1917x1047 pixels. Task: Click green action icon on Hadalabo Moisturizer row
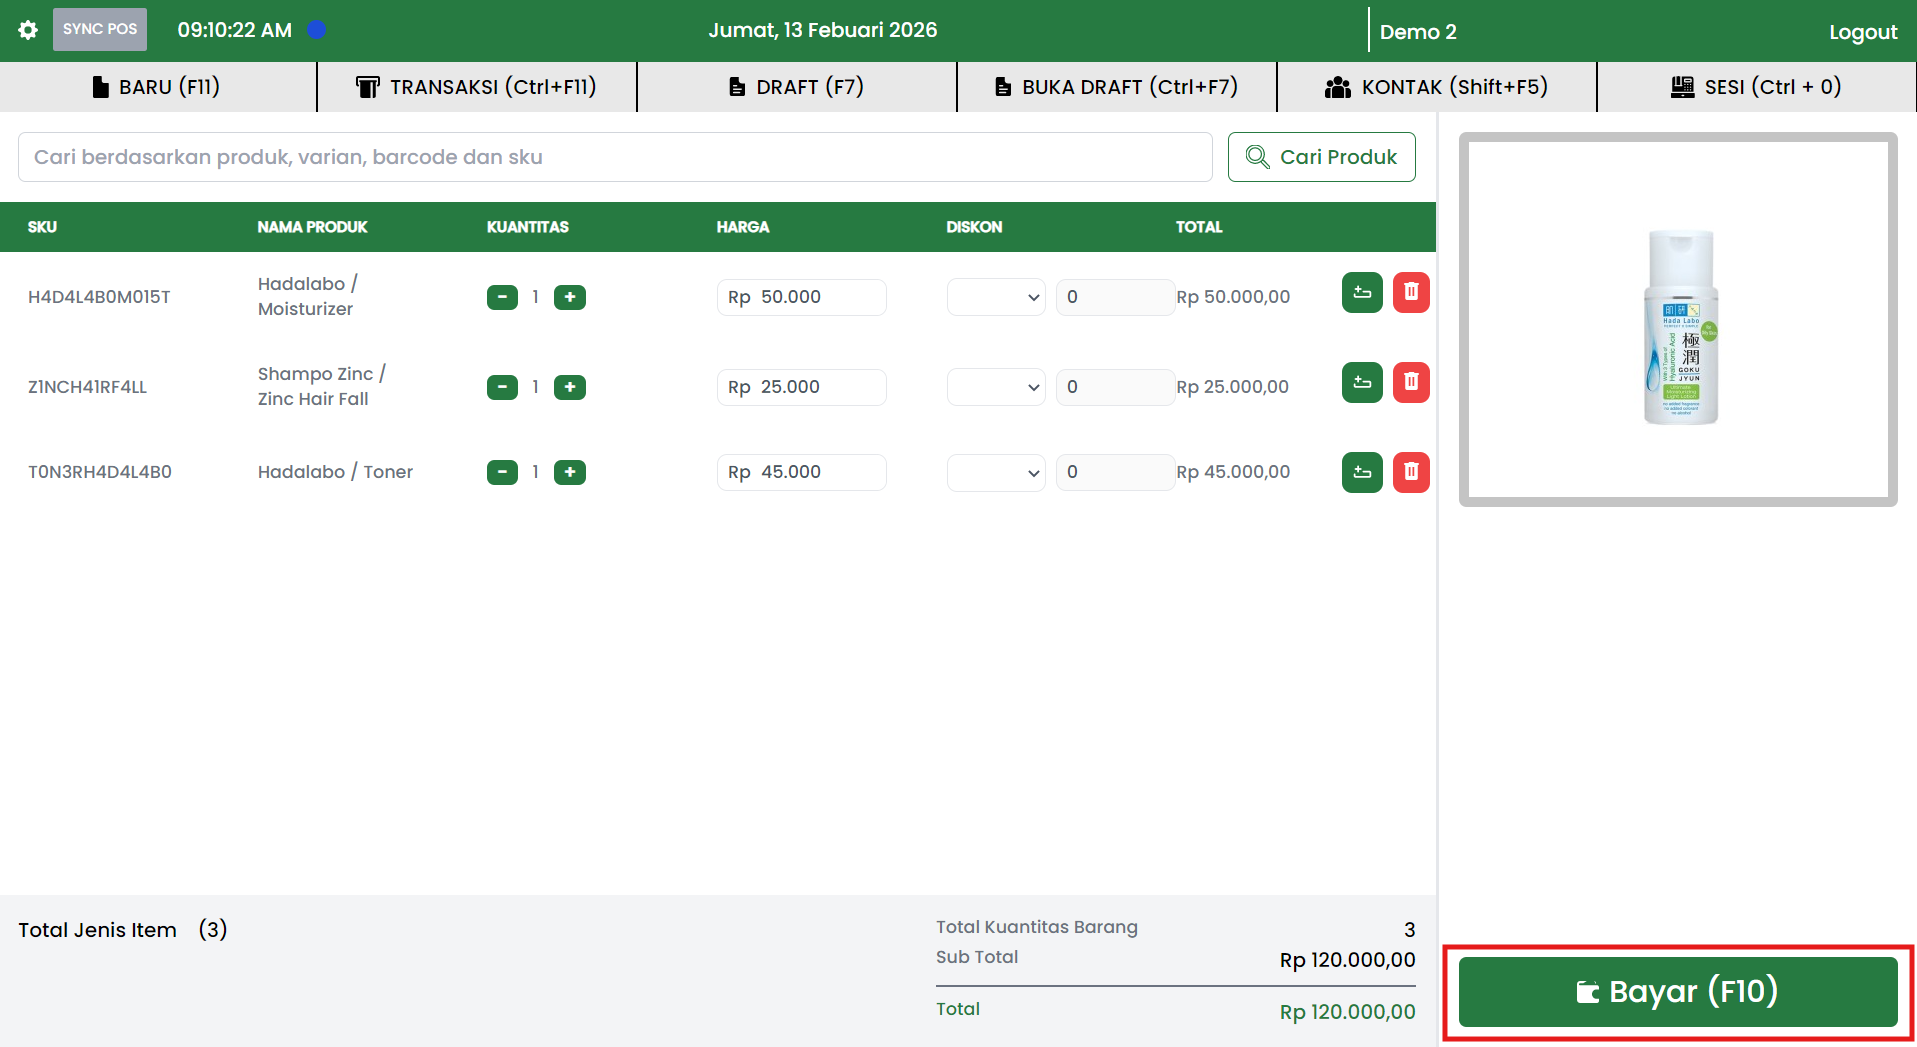(x=1361, y=293)
